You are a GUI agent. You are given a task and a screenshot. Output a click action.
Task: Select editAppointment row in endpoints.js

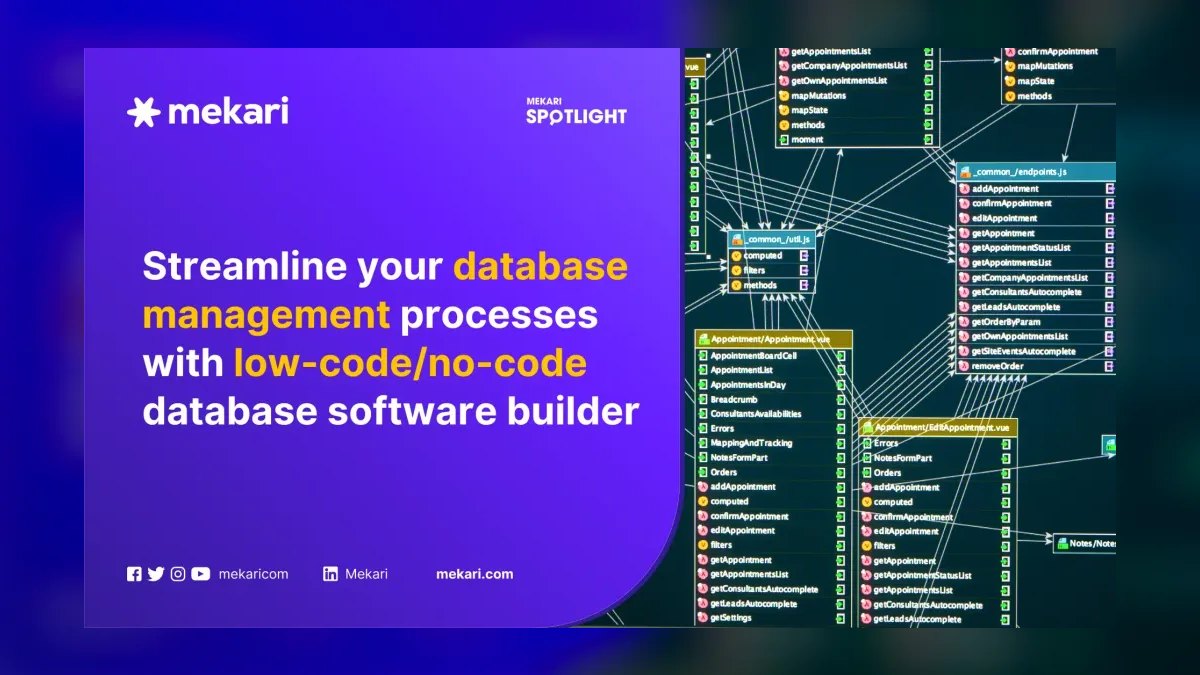(x=1036, y=218)
